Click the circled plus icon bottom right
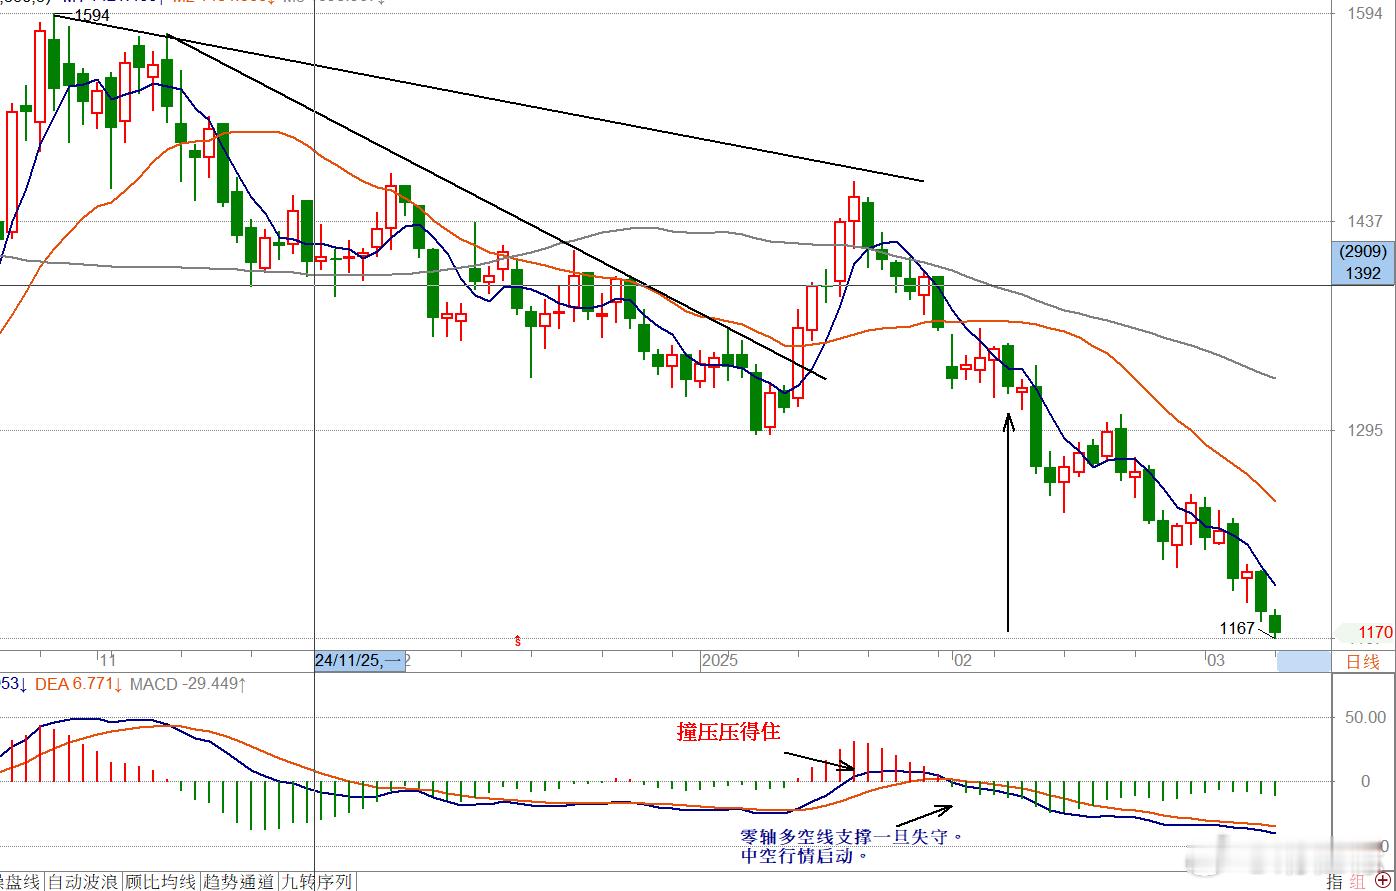The image size is (1396, 891). pyautogui.click(x=1381, y=882)
